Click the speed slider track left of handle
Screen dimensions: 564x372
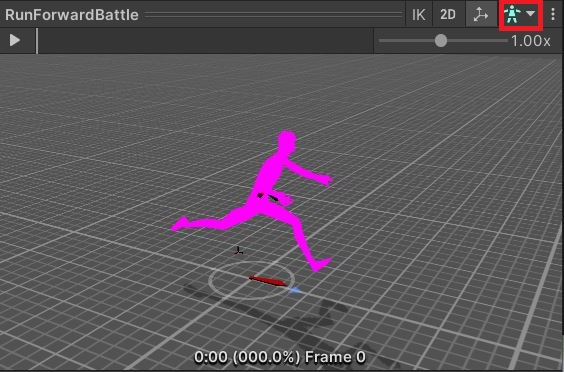[407, 41]
